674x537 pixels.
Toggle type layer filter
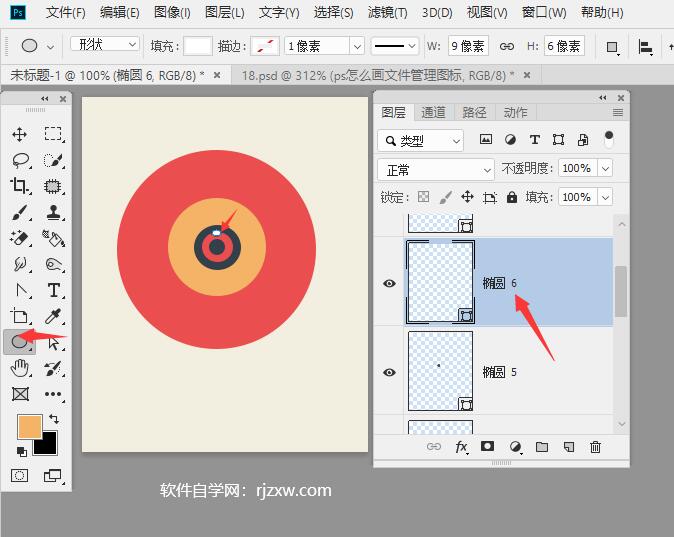click(535, 139)
